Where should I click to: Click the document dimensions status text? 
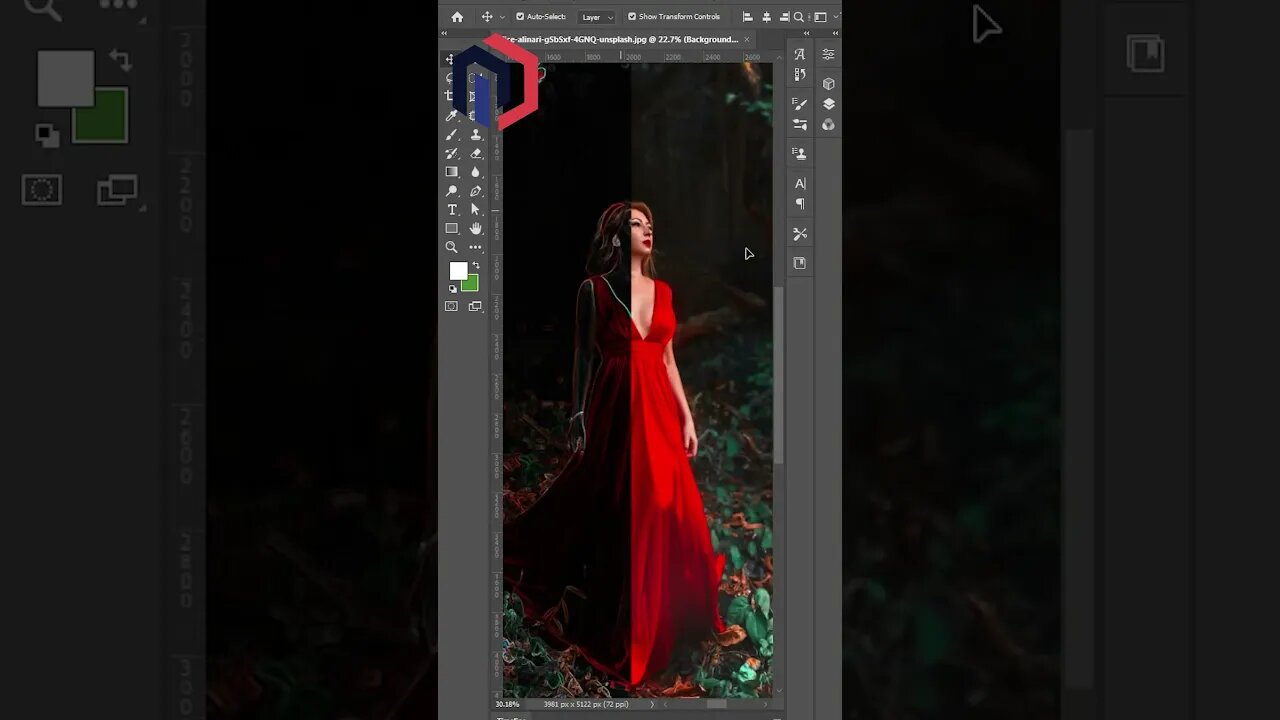pos(585,704)
